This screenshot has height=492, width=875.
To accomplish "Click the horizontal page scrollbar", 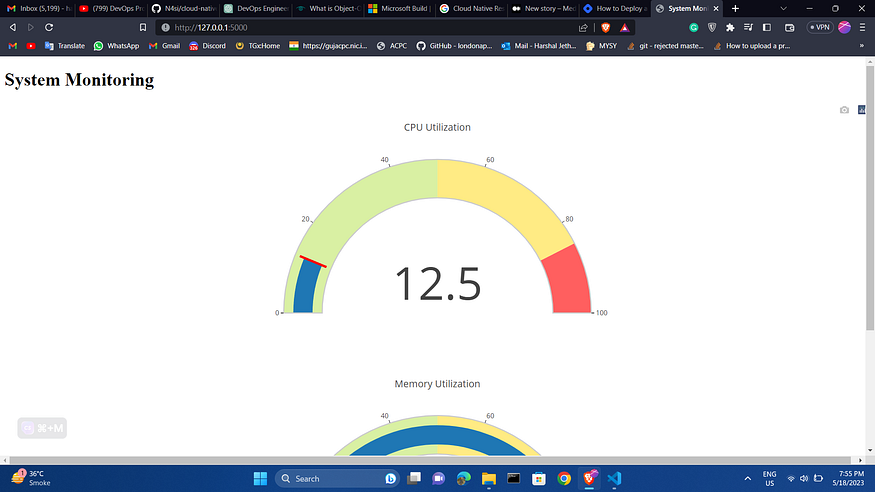I will coord(430,460).
